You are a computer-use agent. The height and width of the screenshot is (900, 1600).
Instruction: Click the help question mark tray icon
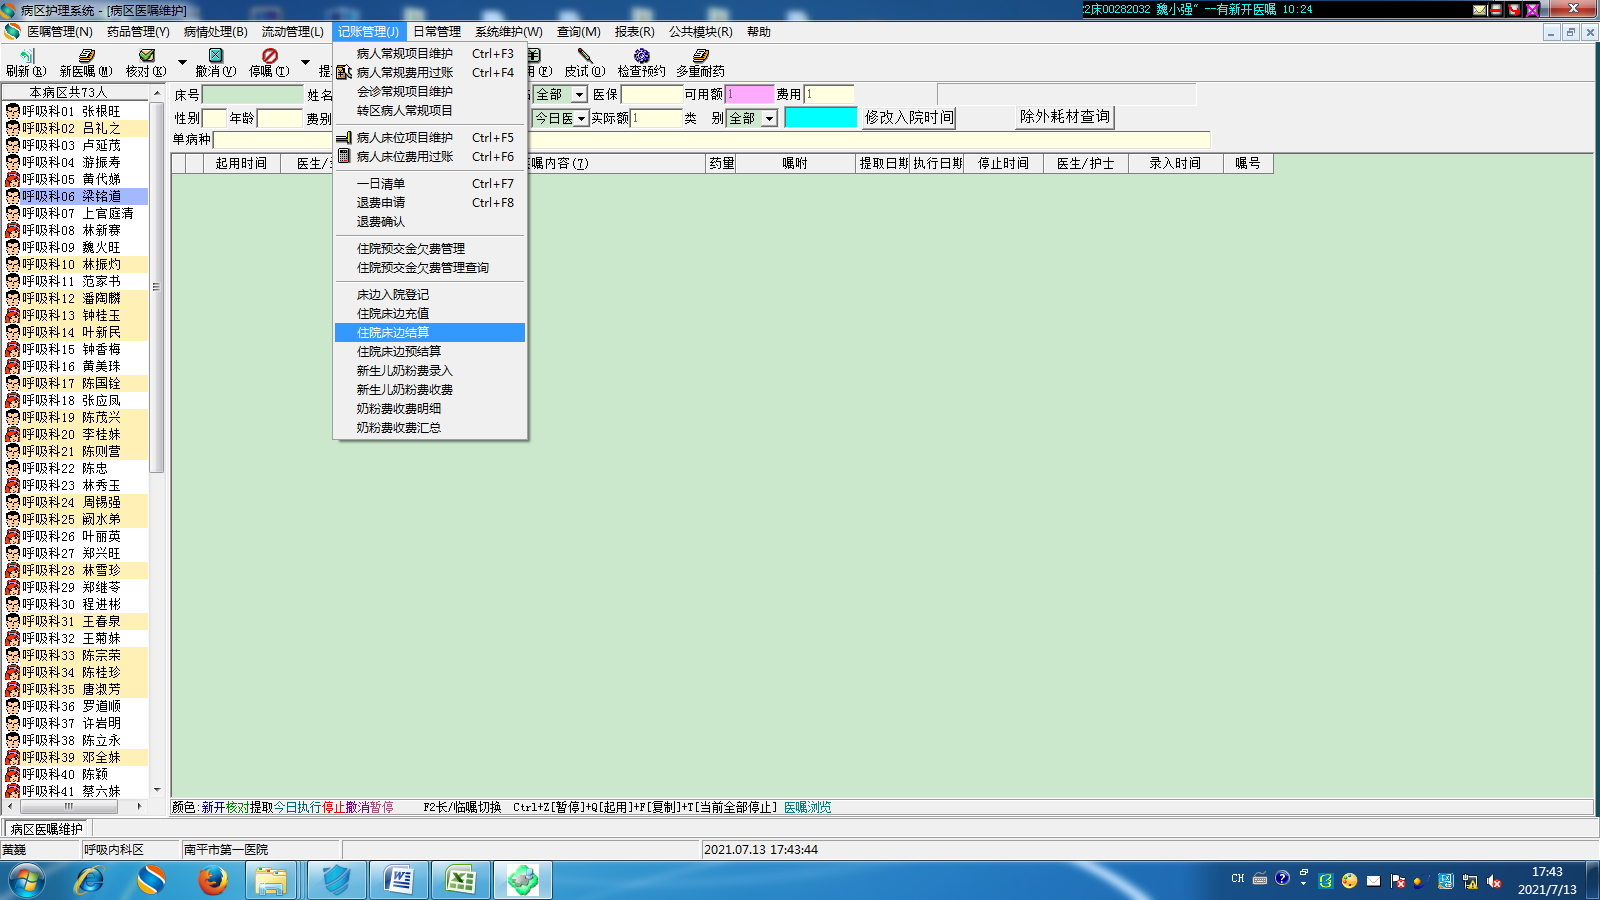[x=1282, y=878]
